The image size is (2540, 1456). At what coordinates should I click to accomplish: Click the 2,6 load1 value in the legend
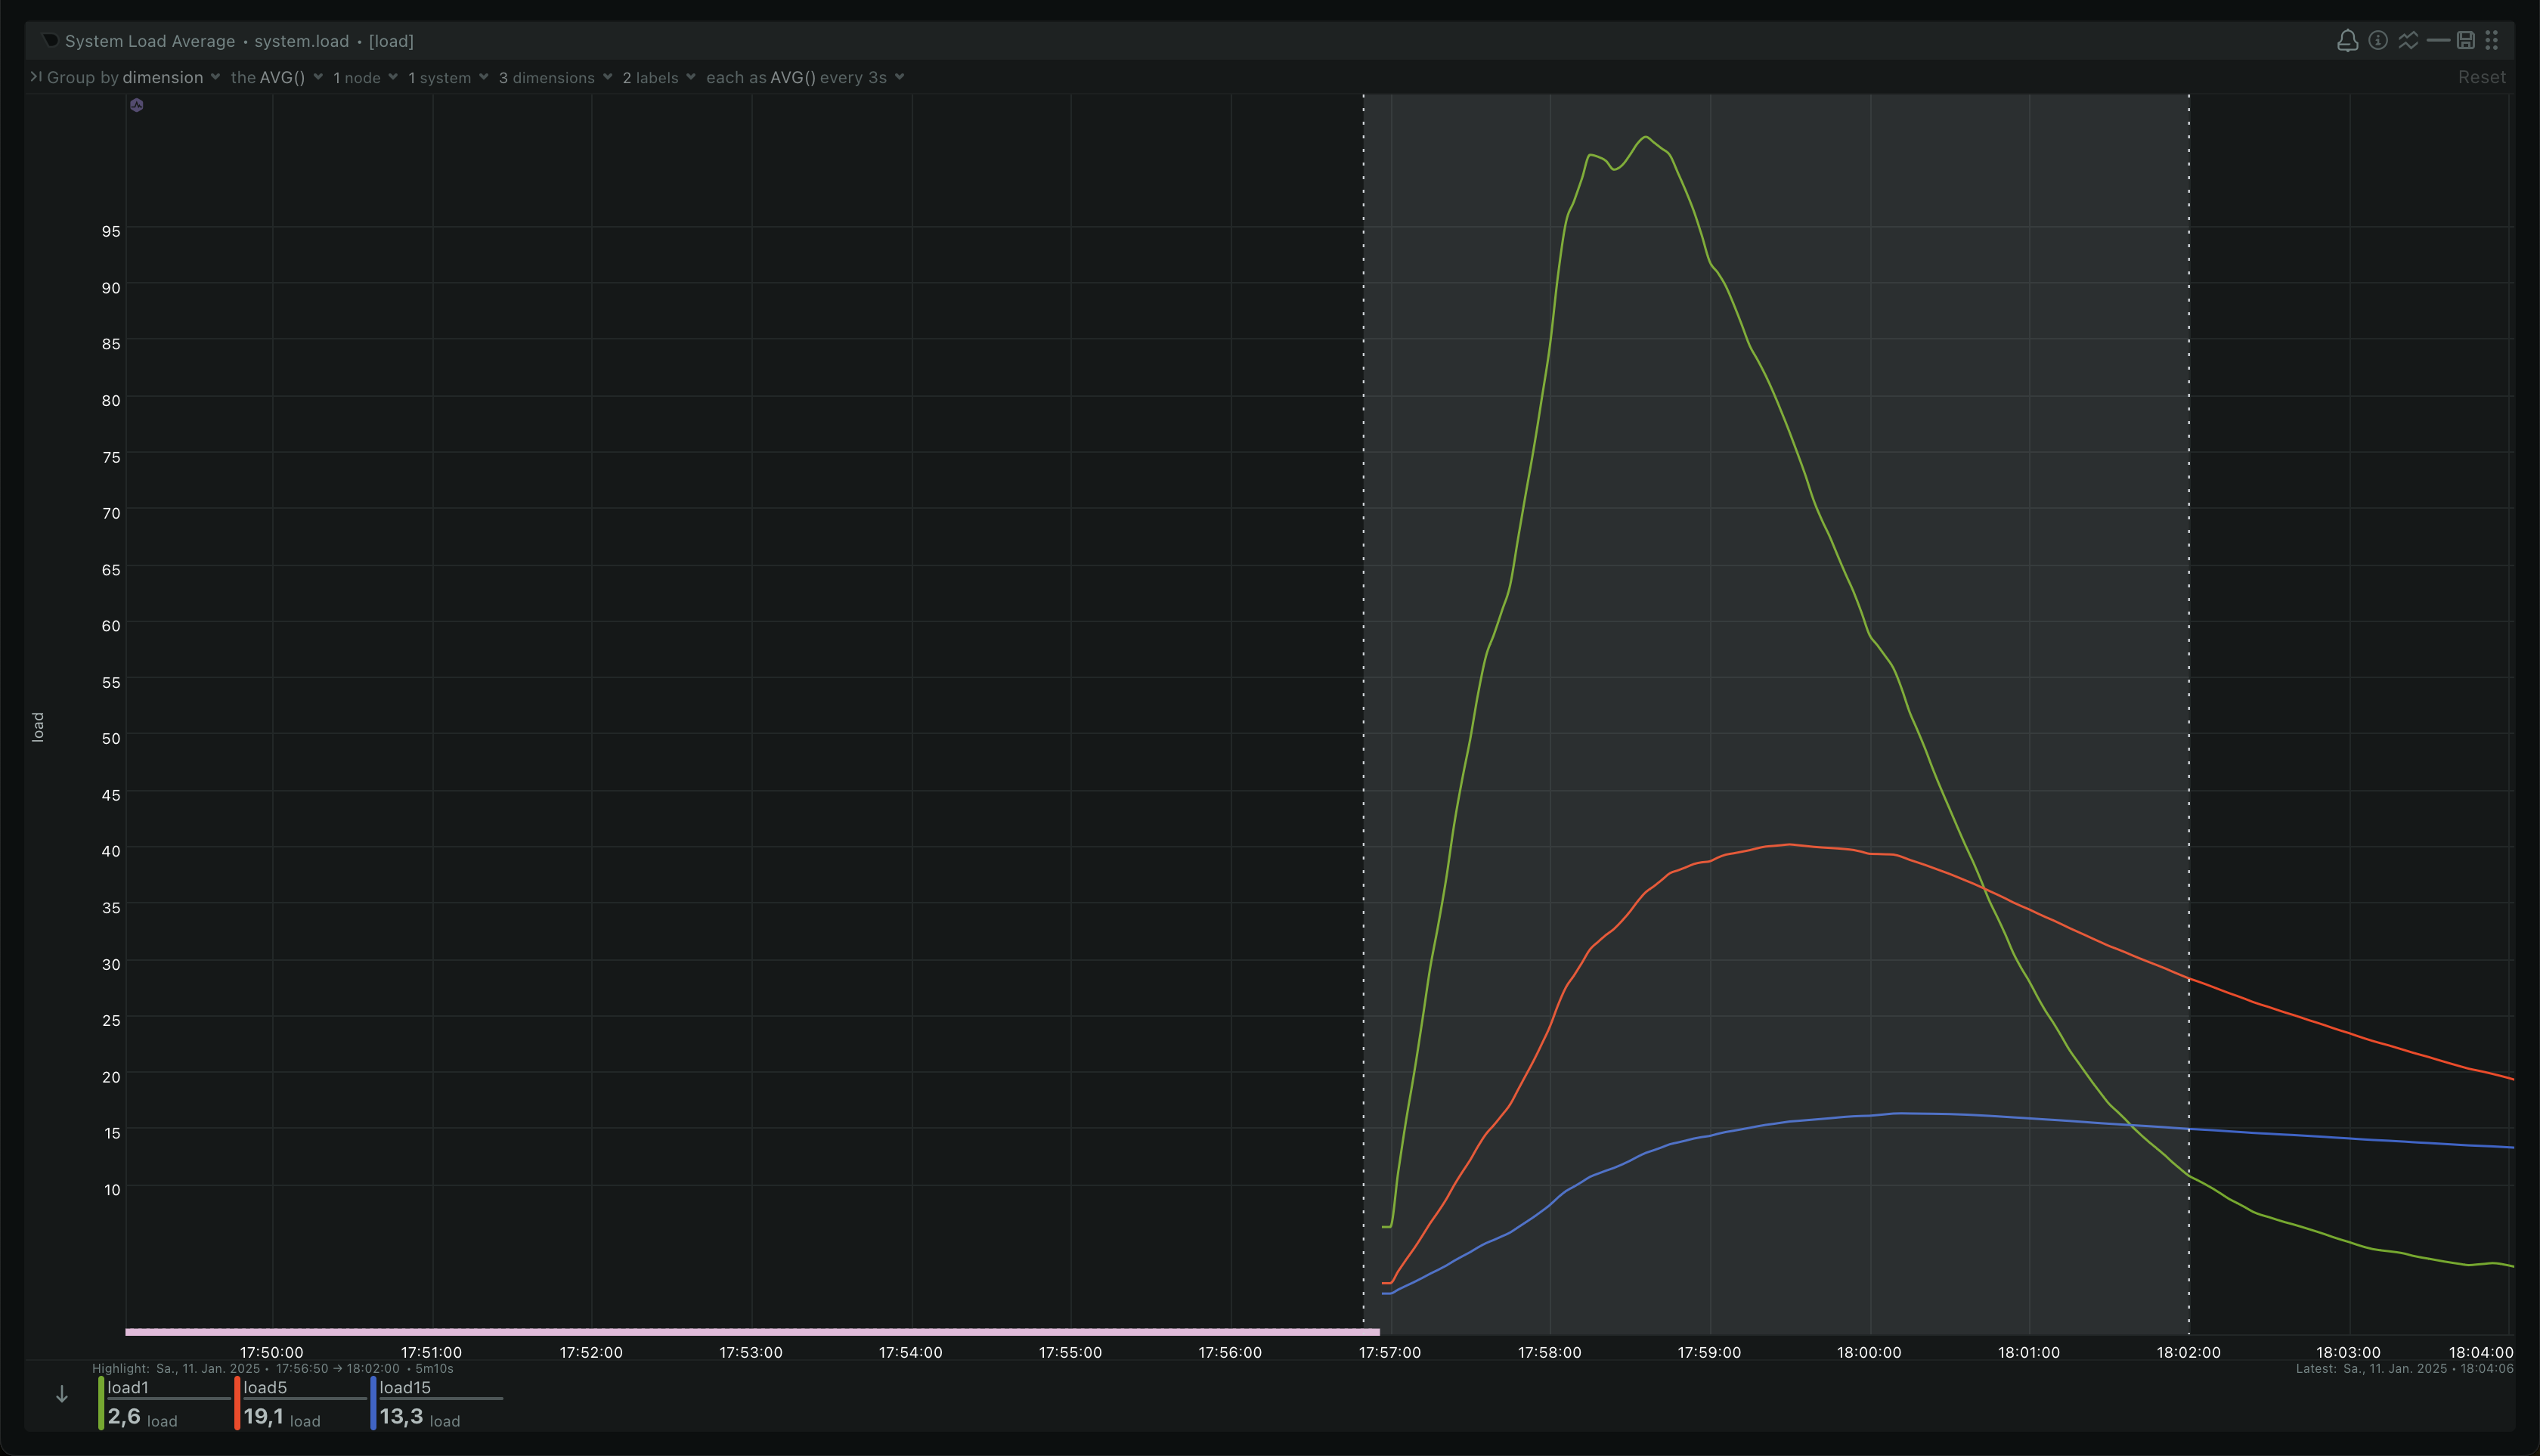[x=124, y=1416]
